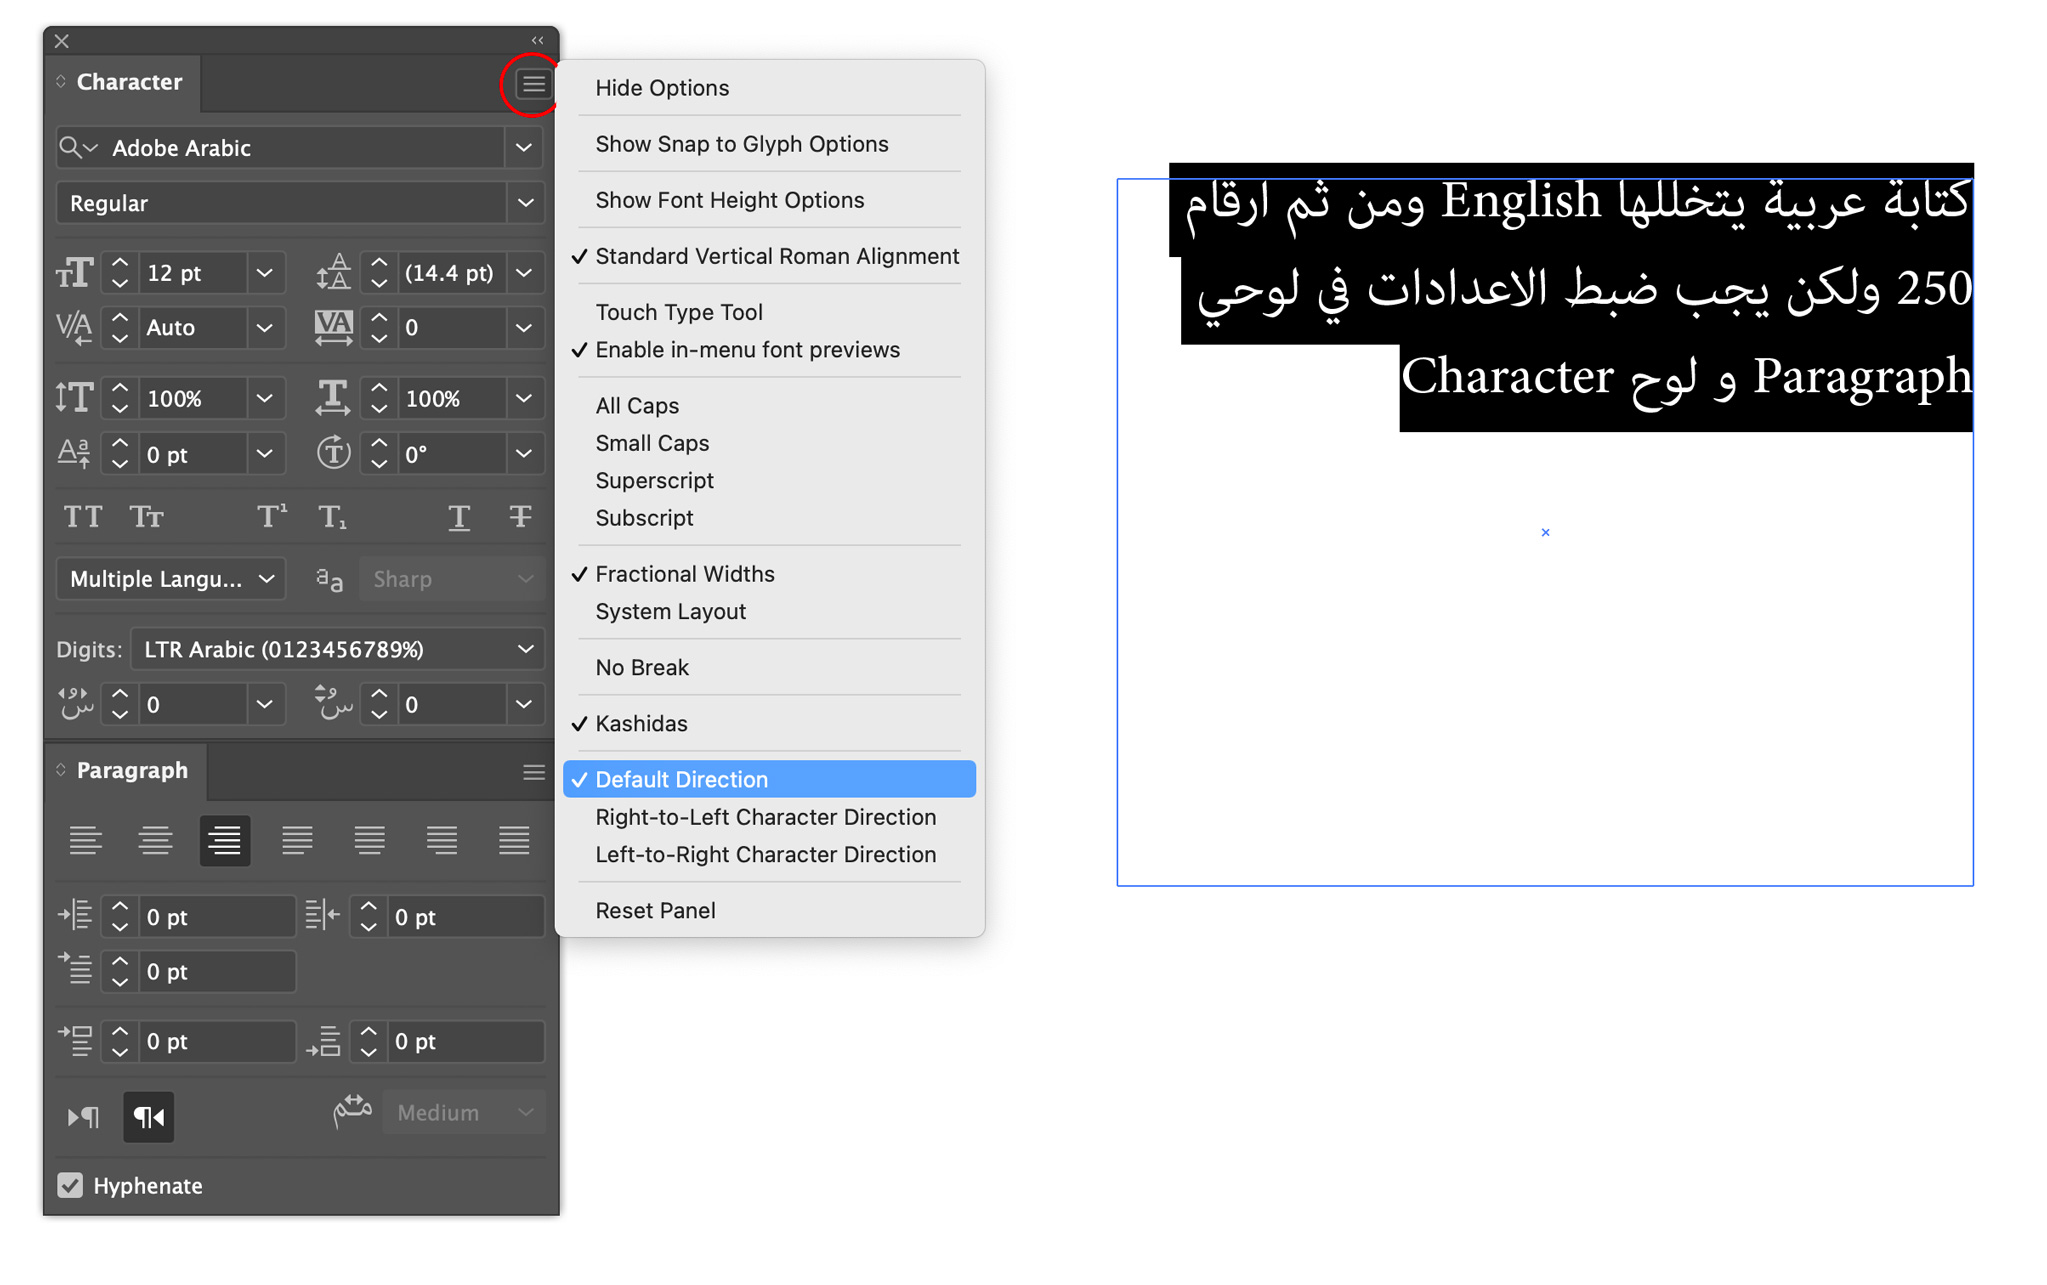Collapse the panel using the double-arrow button
Image resolution: width=2047 pixels, height=1285 pixels.
[x=536, y=41]
